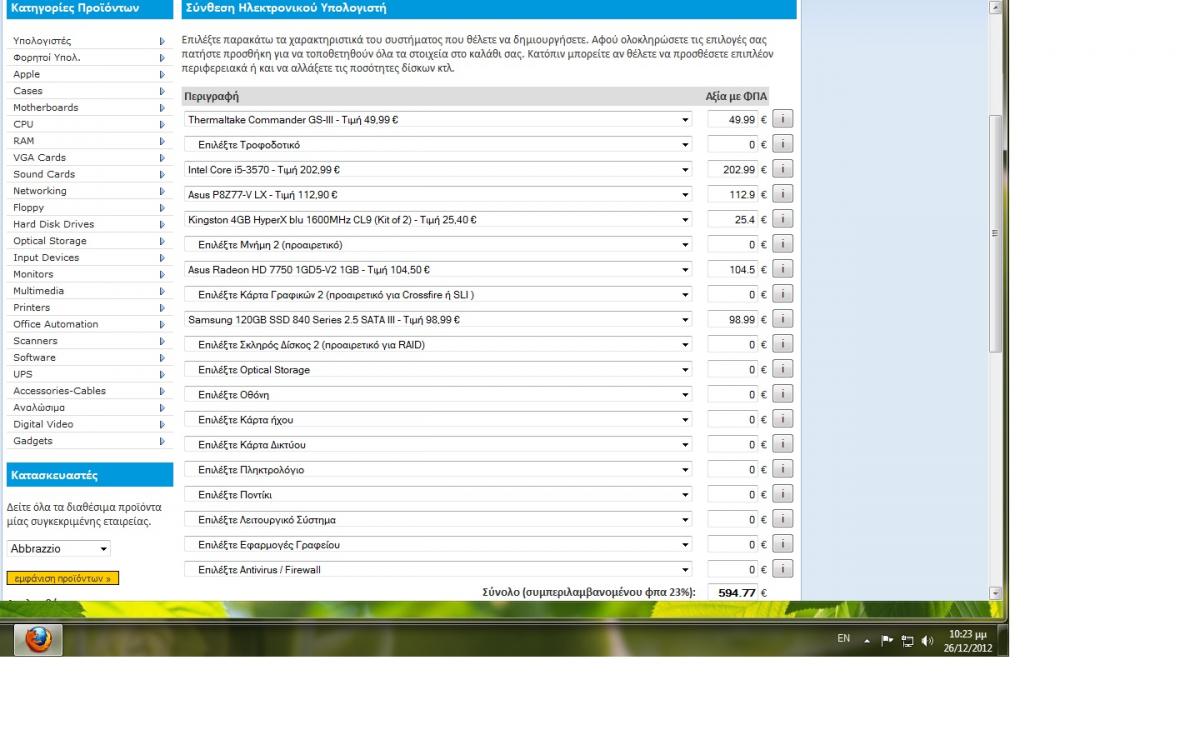Open info for the 'Επιλέξτε Μνήμη 2' row
Screen dimensions: 1200x750
coord(783,244)
